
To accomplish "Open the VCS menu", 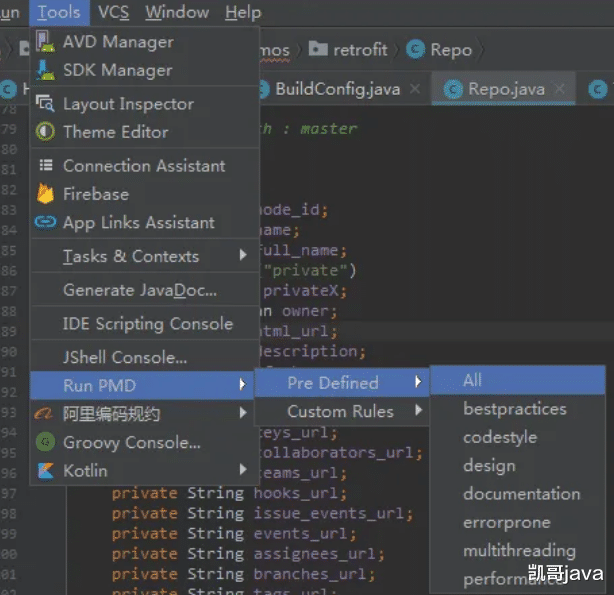I will (113, 12).
